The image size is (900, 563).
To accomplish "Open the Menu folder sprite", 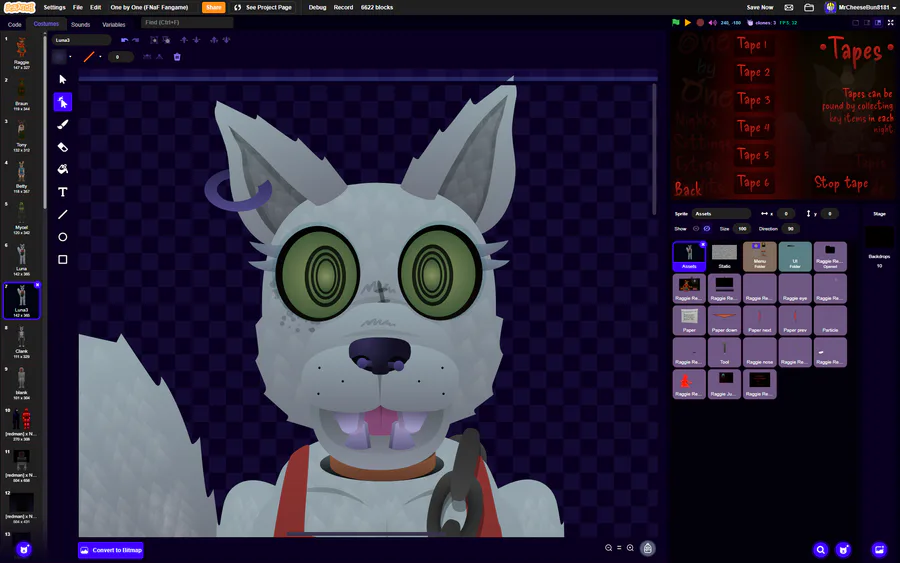I will point(759,256).
